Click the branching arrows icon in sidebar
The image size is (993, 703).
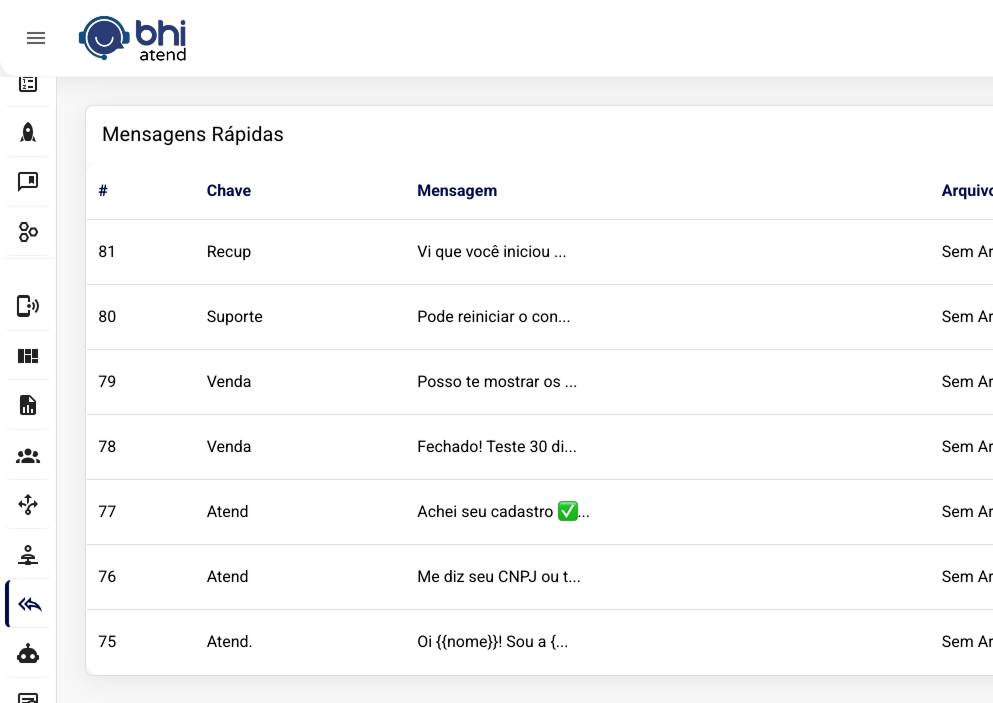pyautogui.click(x=28, y=505)
